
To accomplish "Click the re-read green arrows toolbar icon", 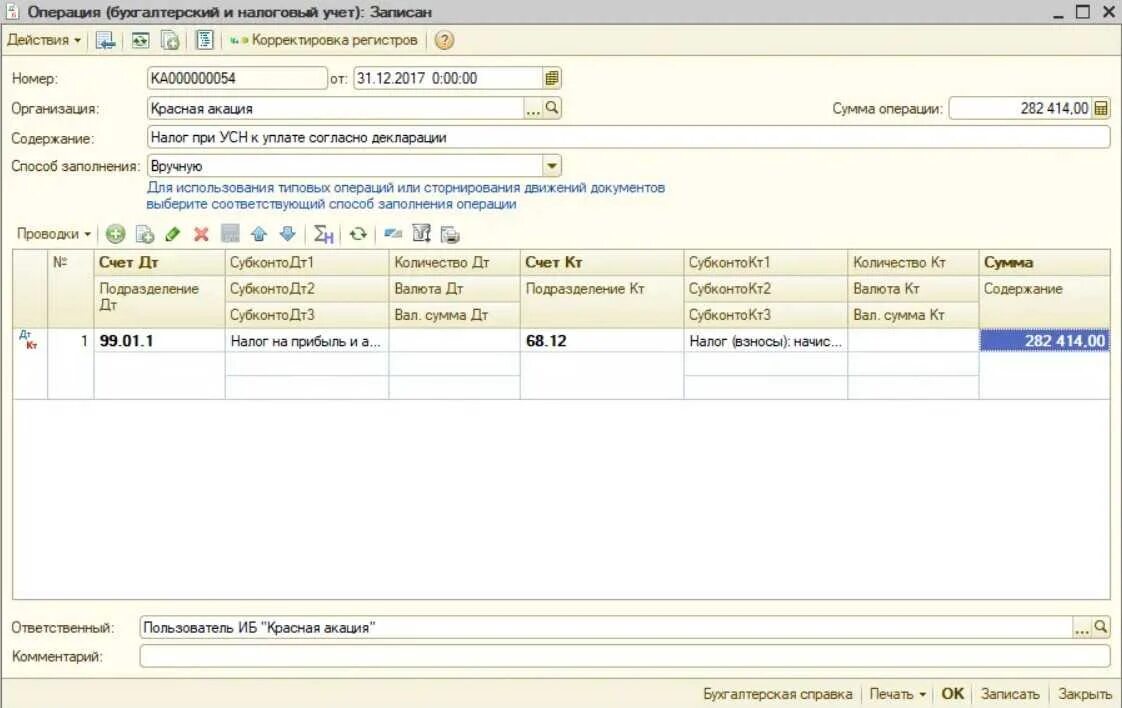I will tap(140, 41).
